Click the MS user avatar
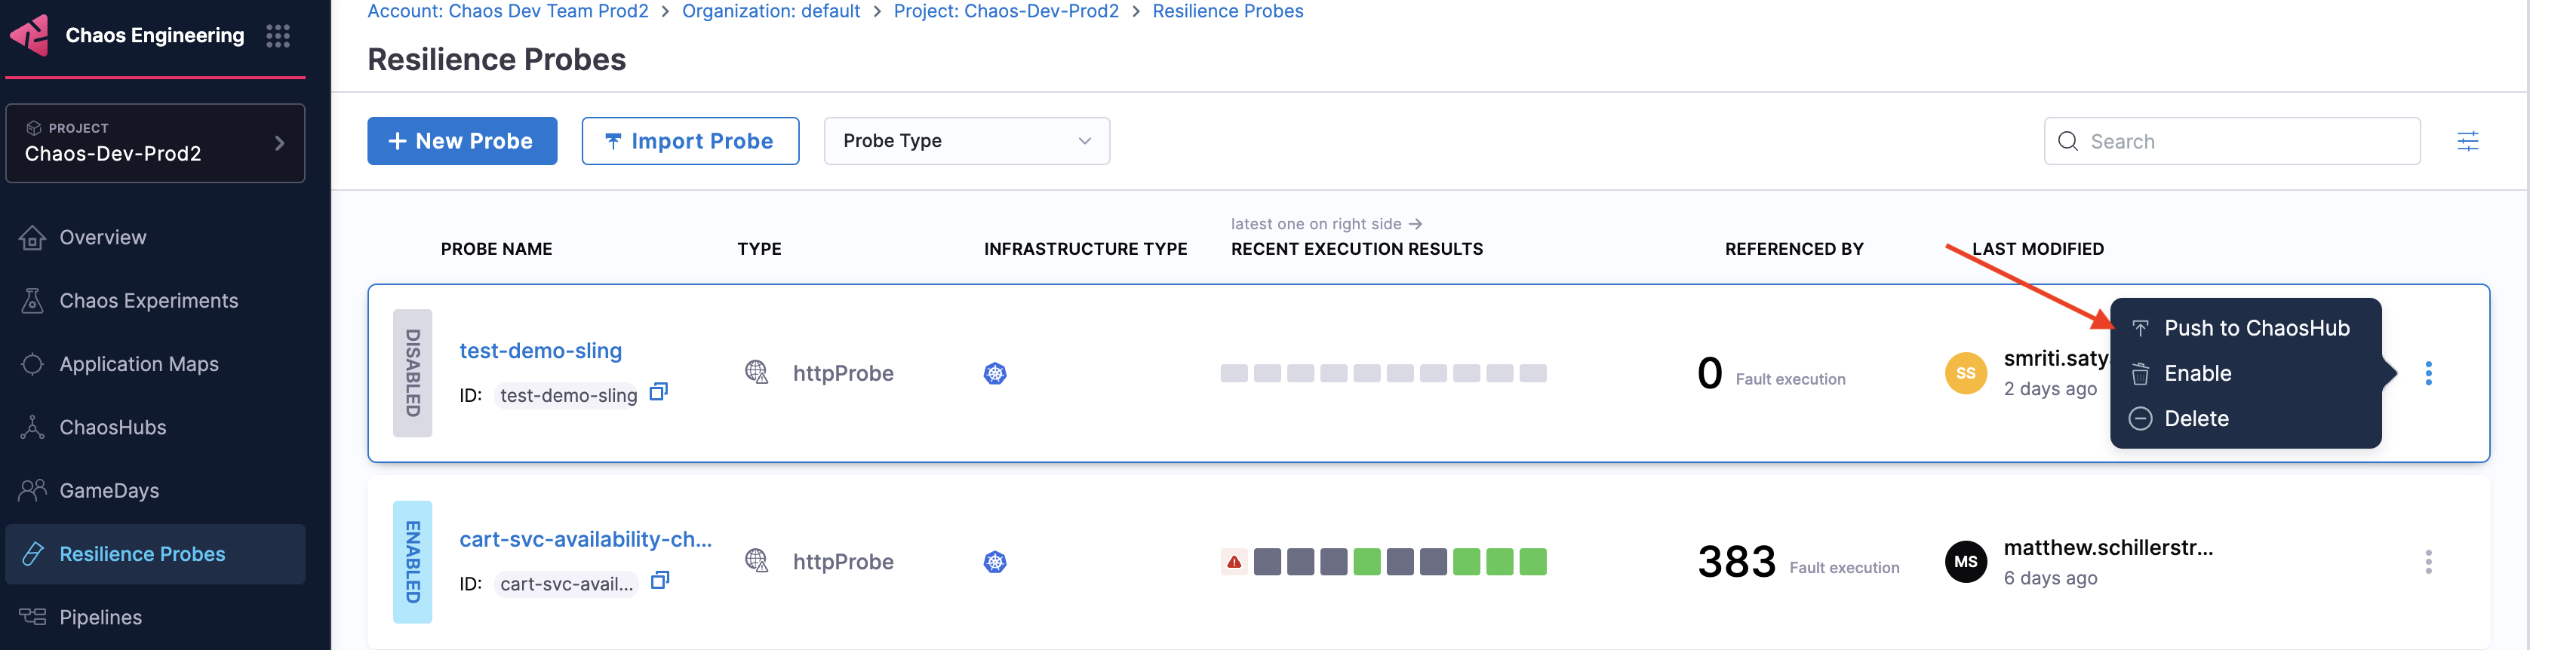Viewport: 2576px width, 650px height. (1965, 562)
